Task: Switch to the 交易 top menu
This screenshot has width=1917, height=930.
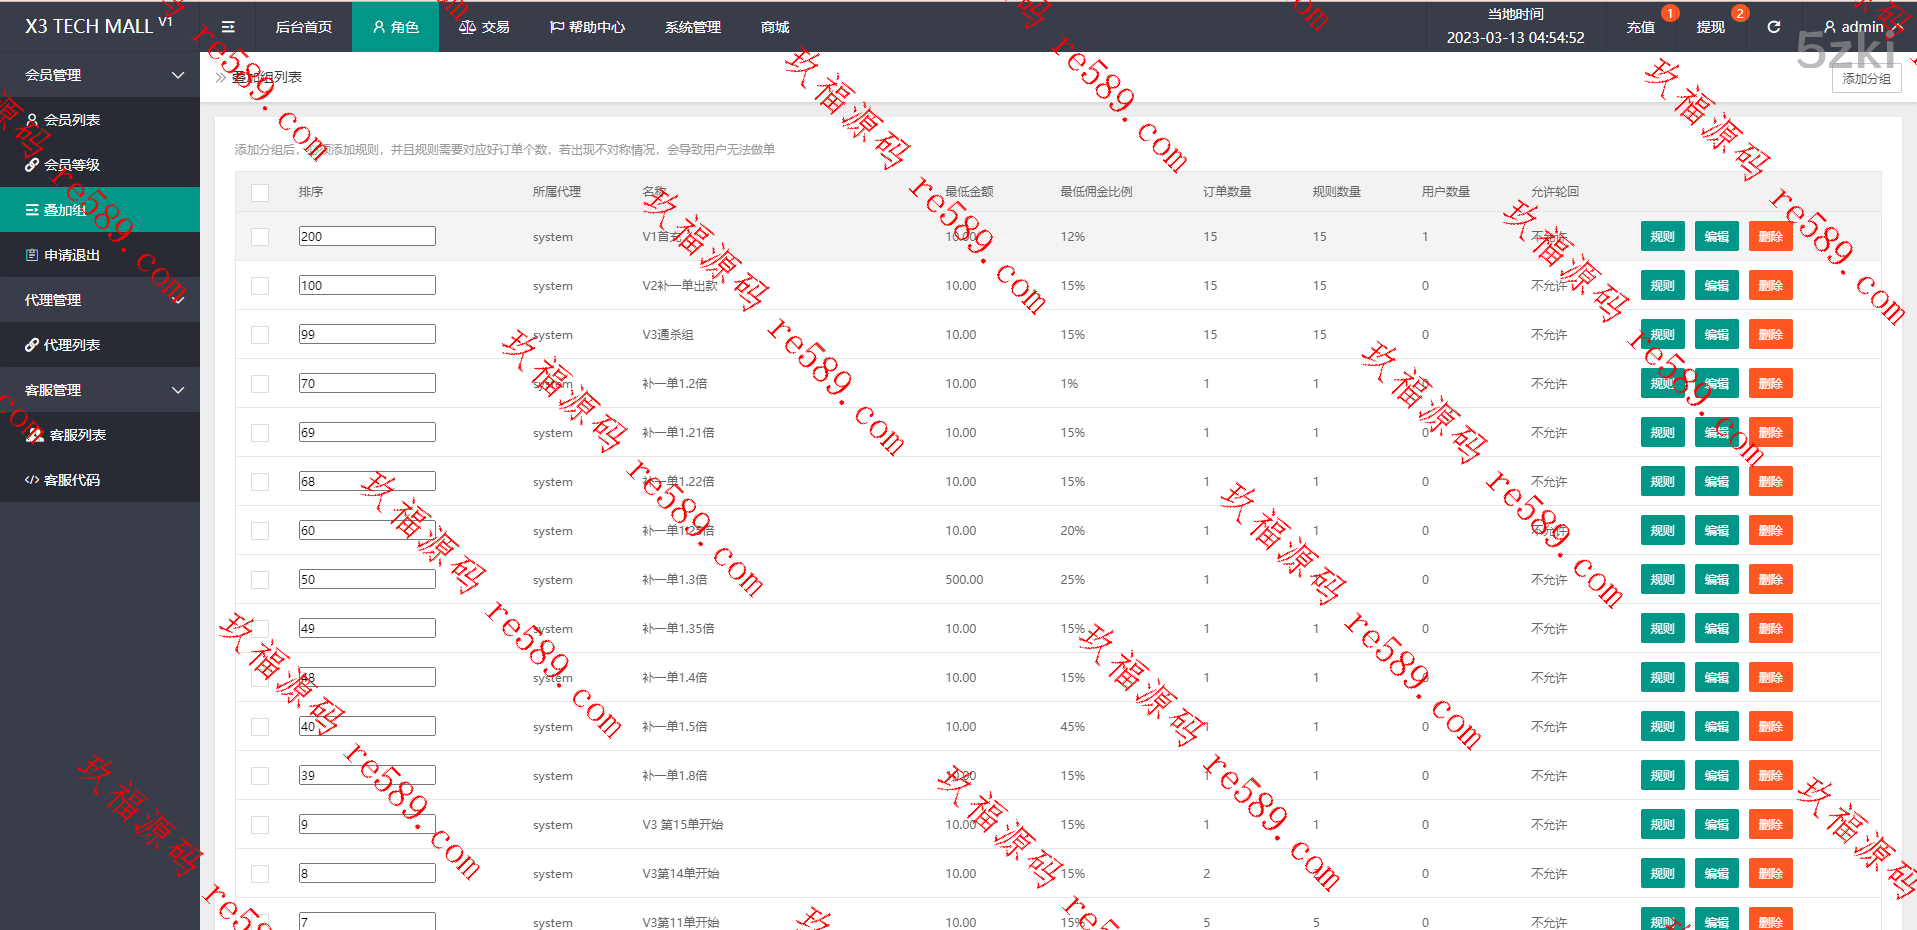Action: [x=484, y=27]
